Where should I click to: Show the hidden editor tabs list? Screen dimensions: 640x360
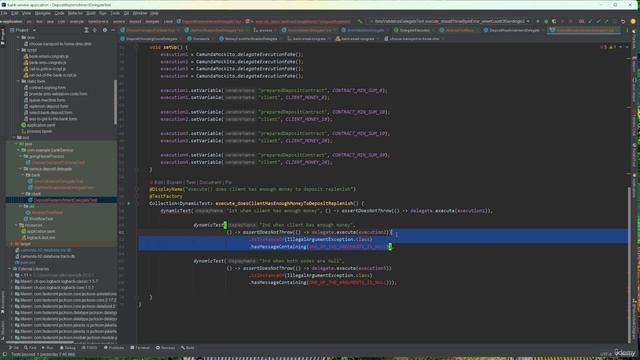coord(628,30)
